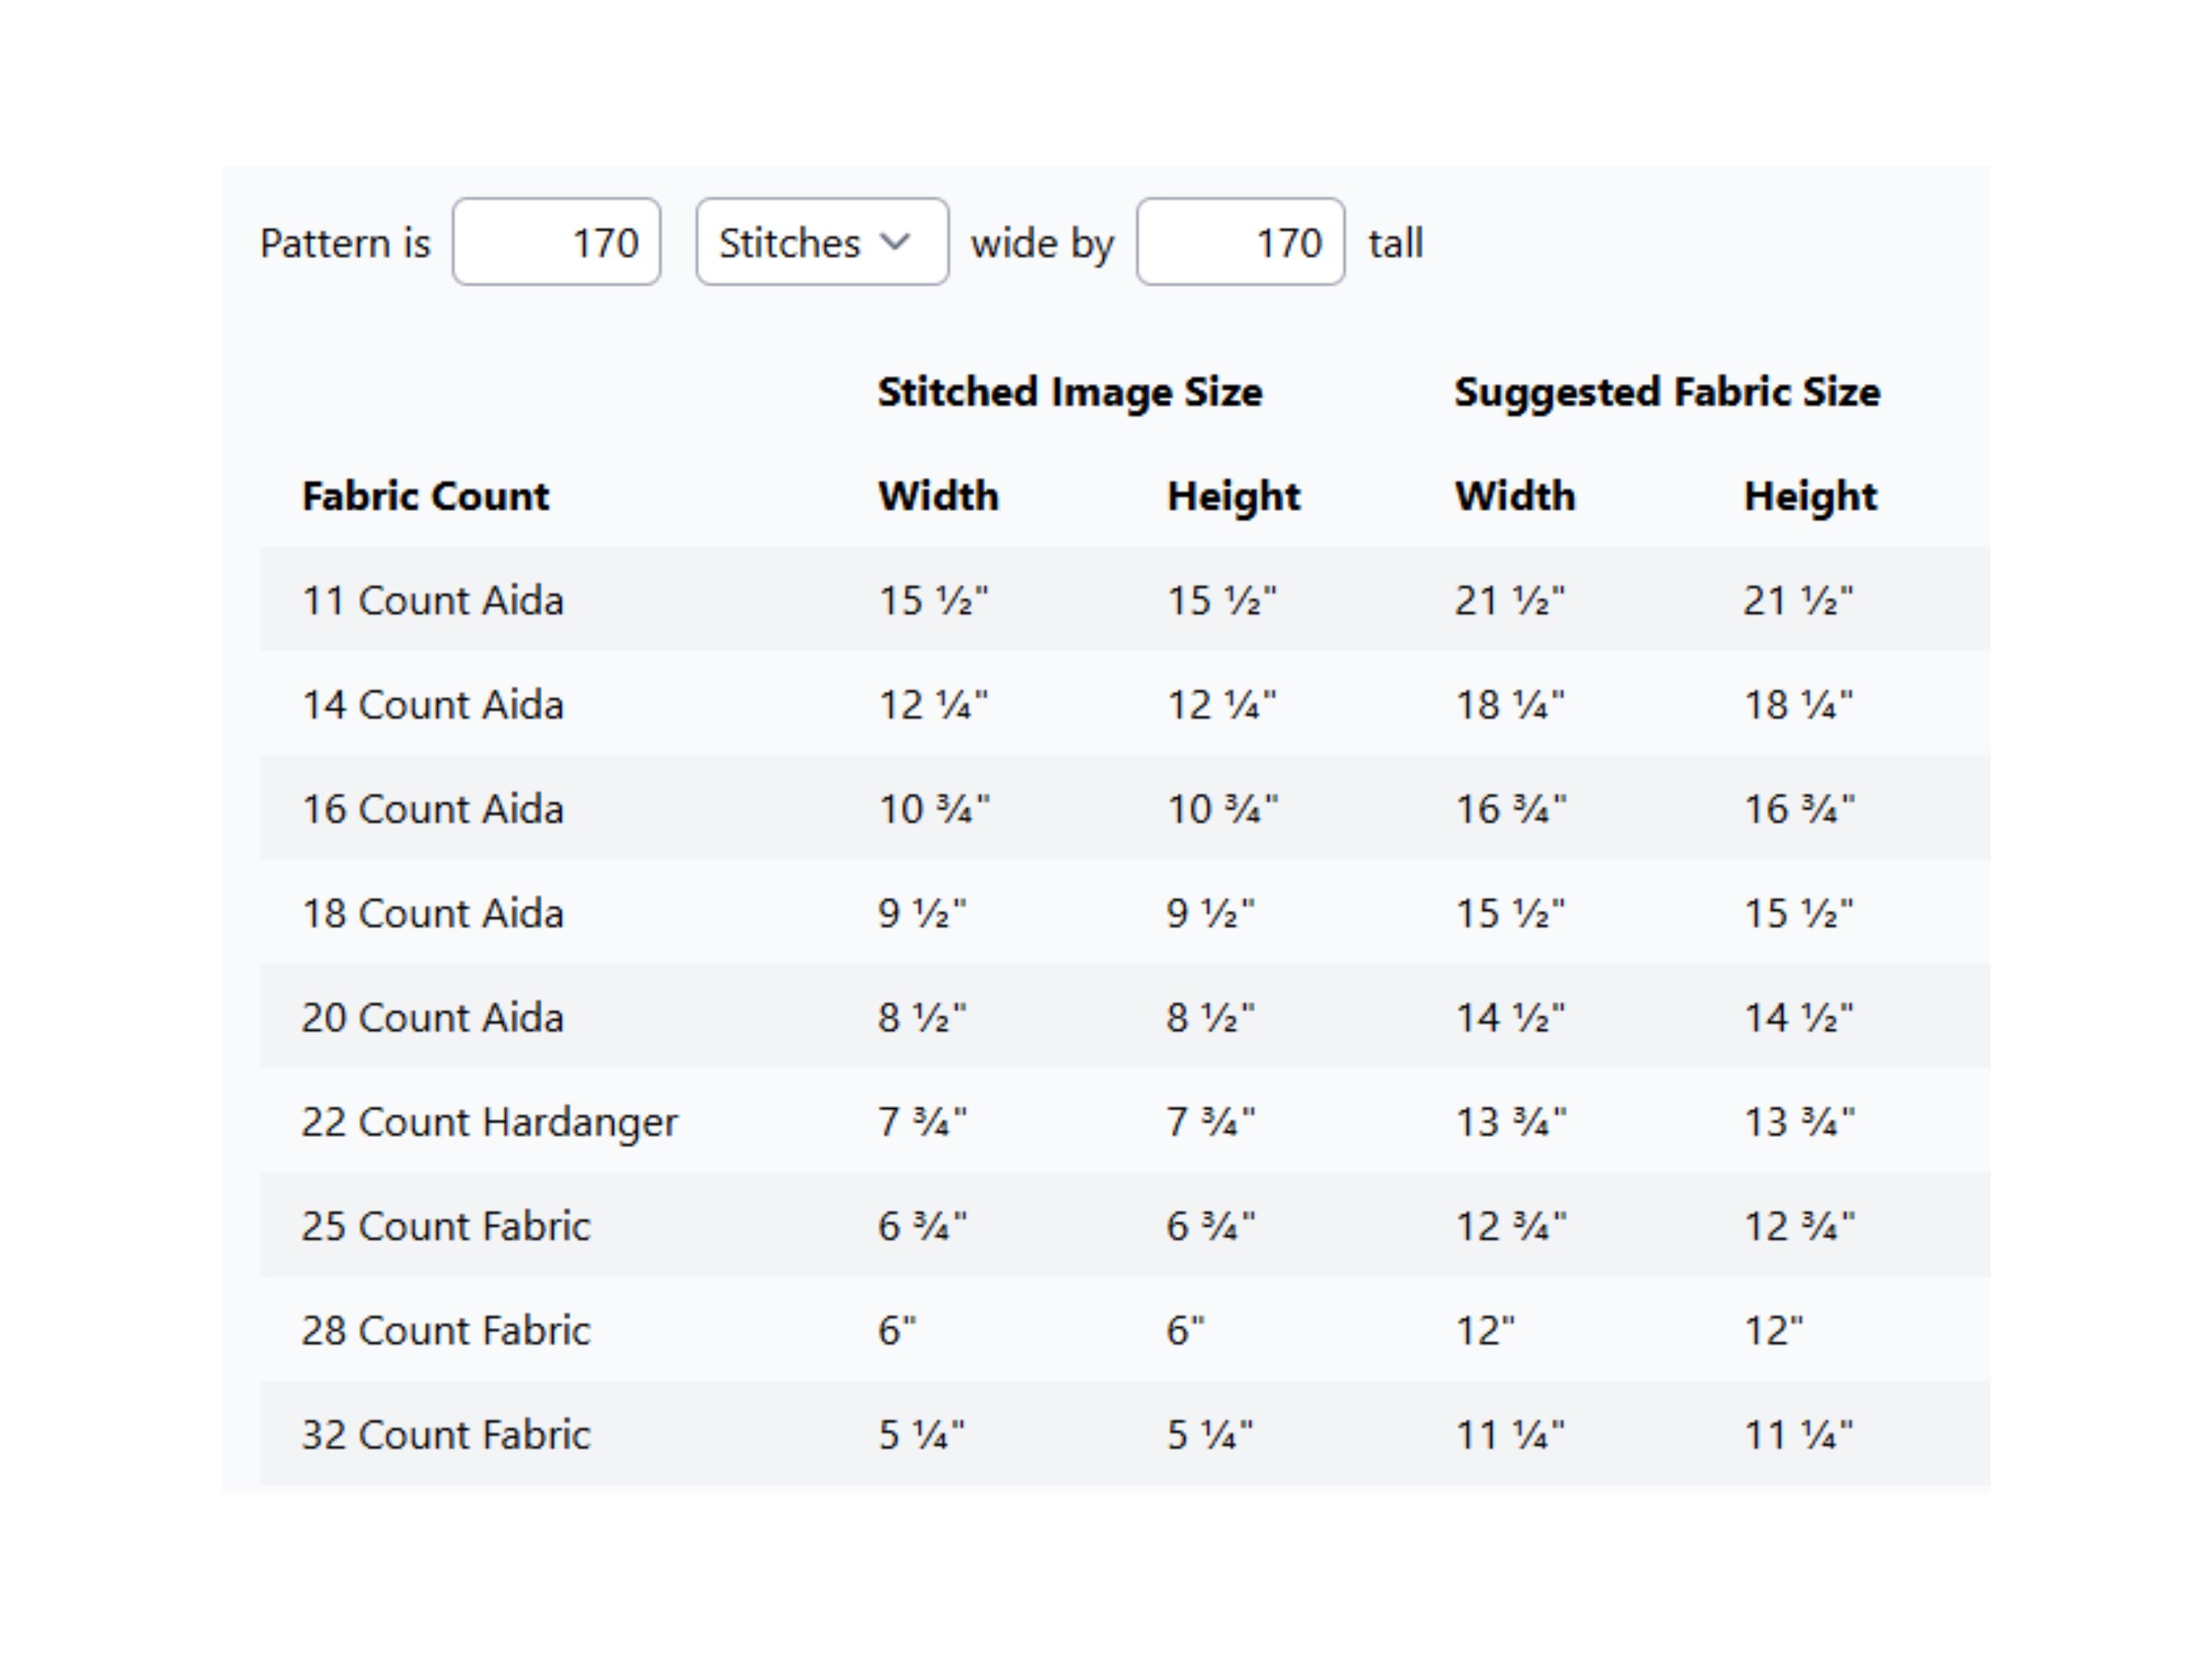The width and height of the screenshot is (2212, 1659).
Task: Select the '22 Count Hardanger' row label
Action: 490,1122
